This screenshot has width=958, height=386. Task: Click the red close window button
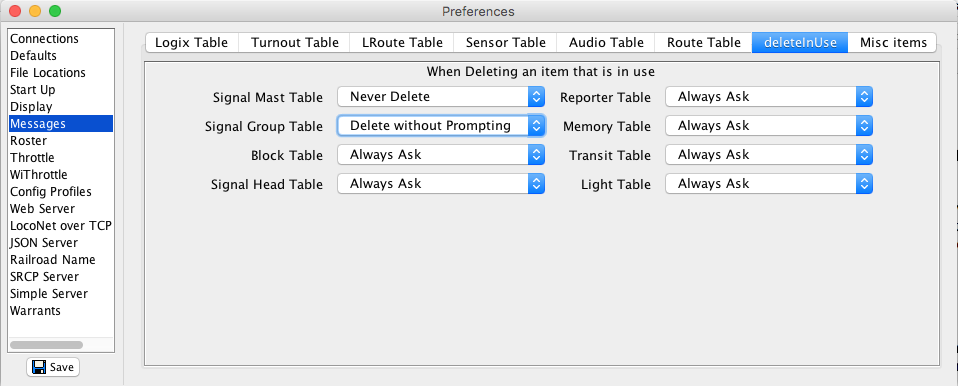(x=16, y=11)
